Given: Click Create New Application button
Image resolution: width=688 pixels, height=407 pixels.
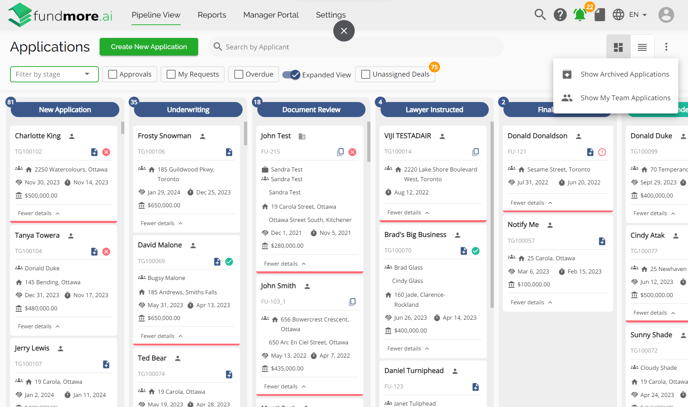Looking at the screenshot, I should click(x=149, y=47).
